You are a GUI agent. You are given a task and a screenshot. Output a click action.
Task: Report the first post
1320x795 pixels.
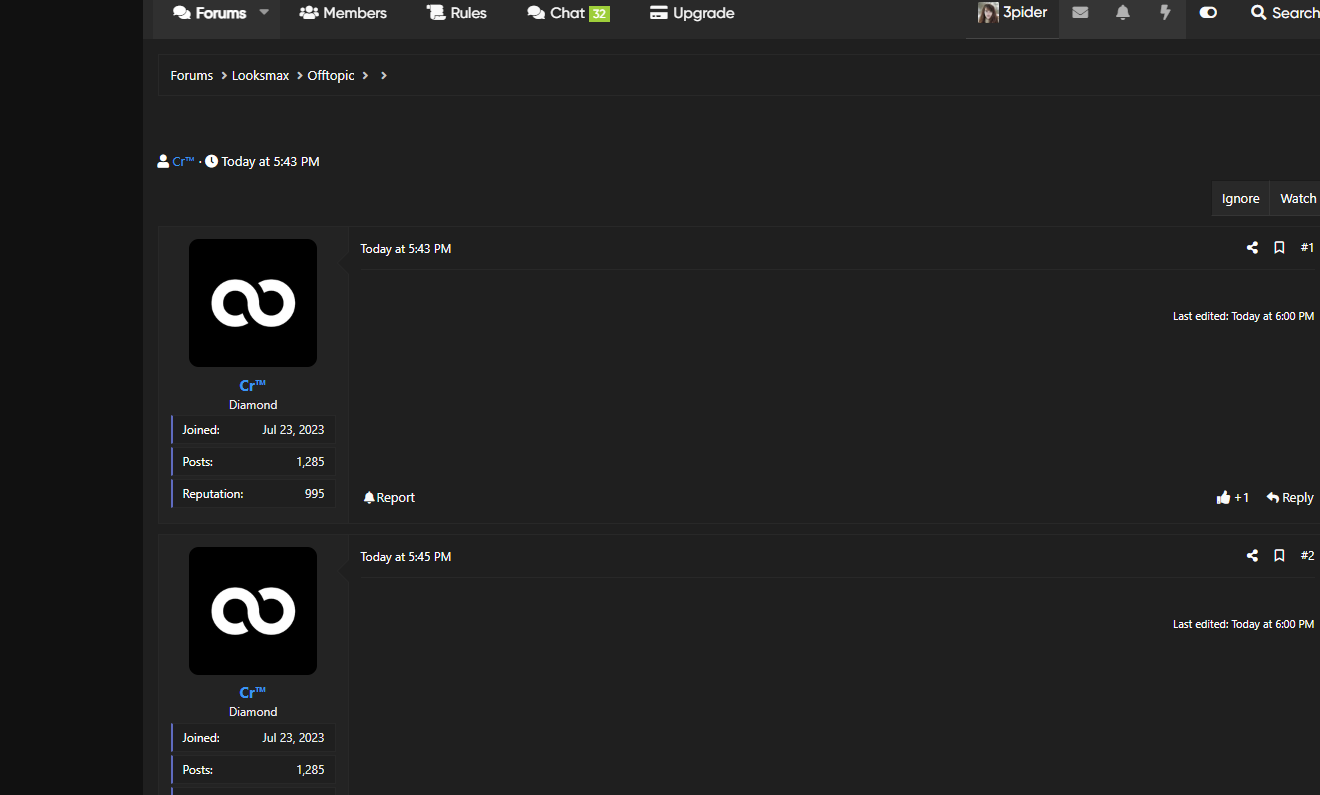coord(389,497)
